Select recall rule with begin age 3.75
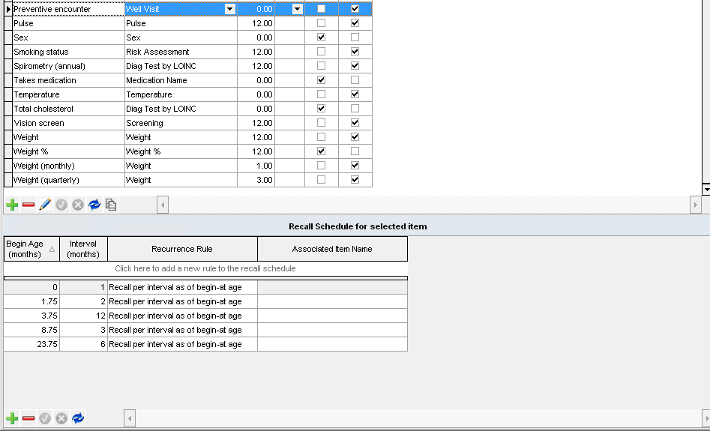This screenshot has height=431, width=710. (32, 316)
